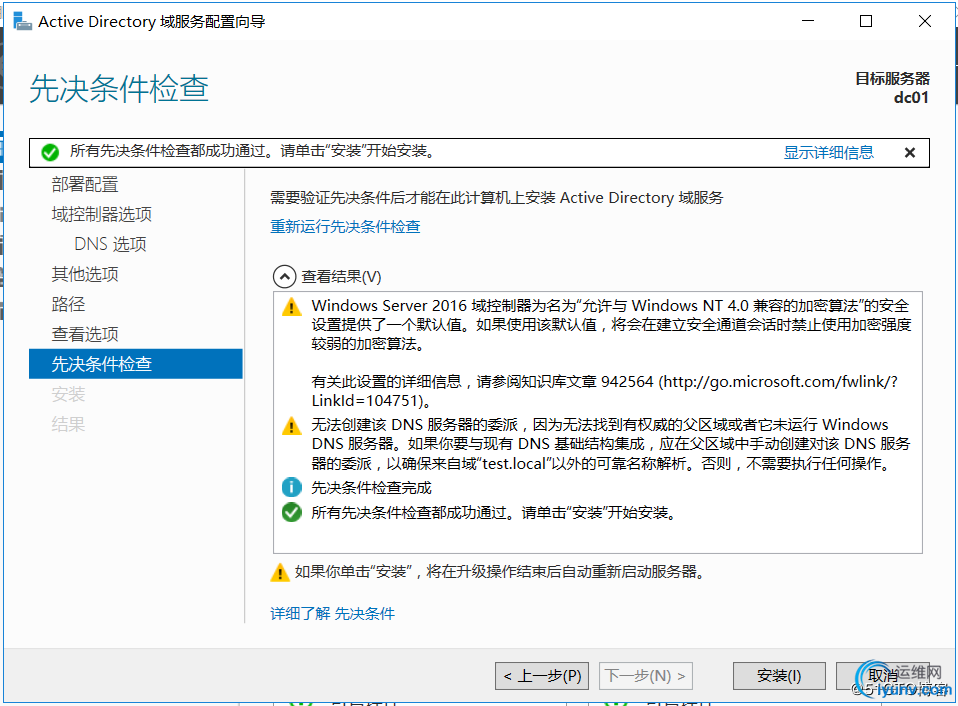The height and width of the screenshot is (706, 958).
Task: Open 详细了解 先决条件 link
Action: [332, 613]
